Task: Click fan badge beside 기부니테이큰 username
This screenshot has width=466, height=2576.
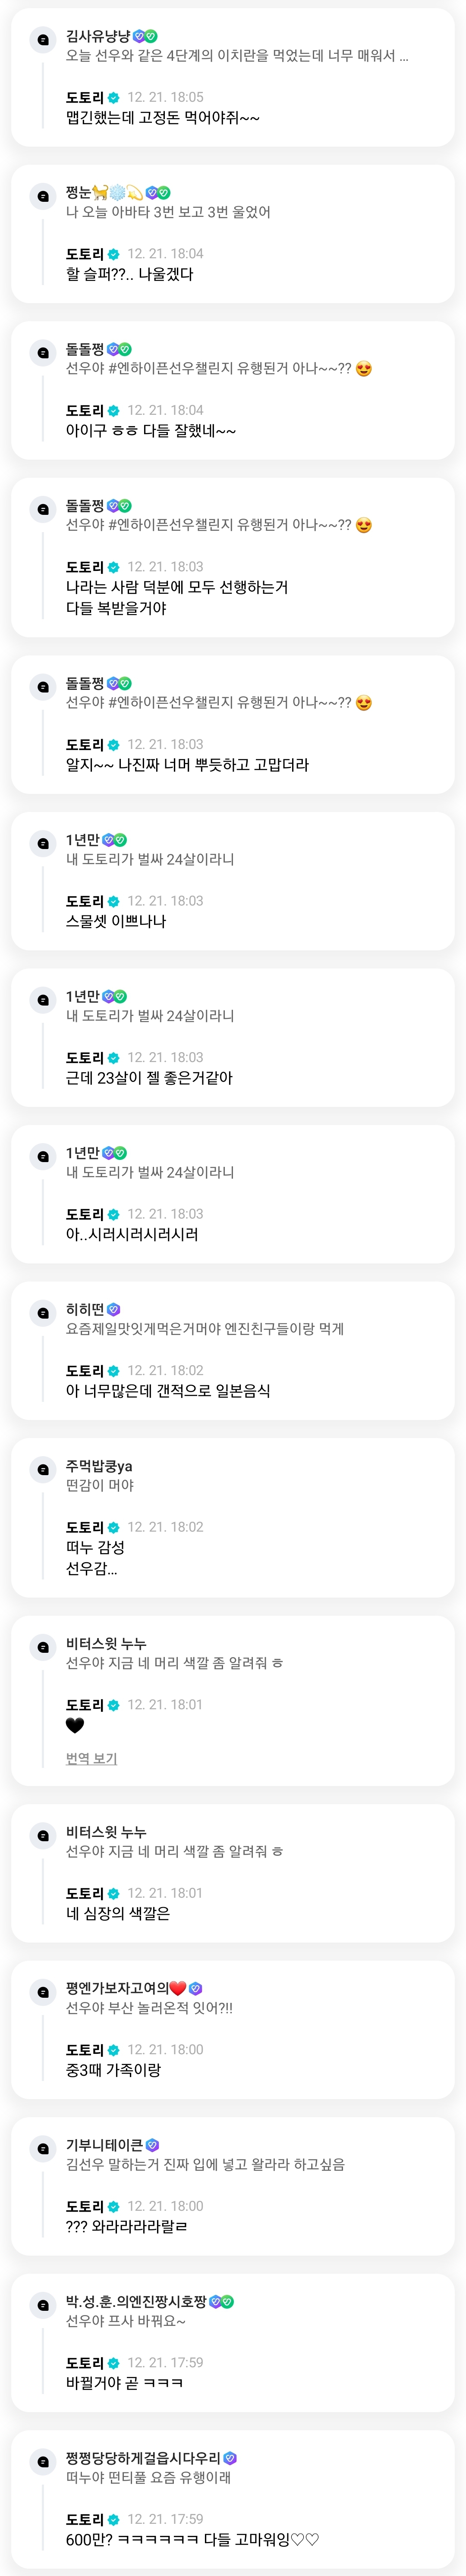Action: click(152, 2145)
